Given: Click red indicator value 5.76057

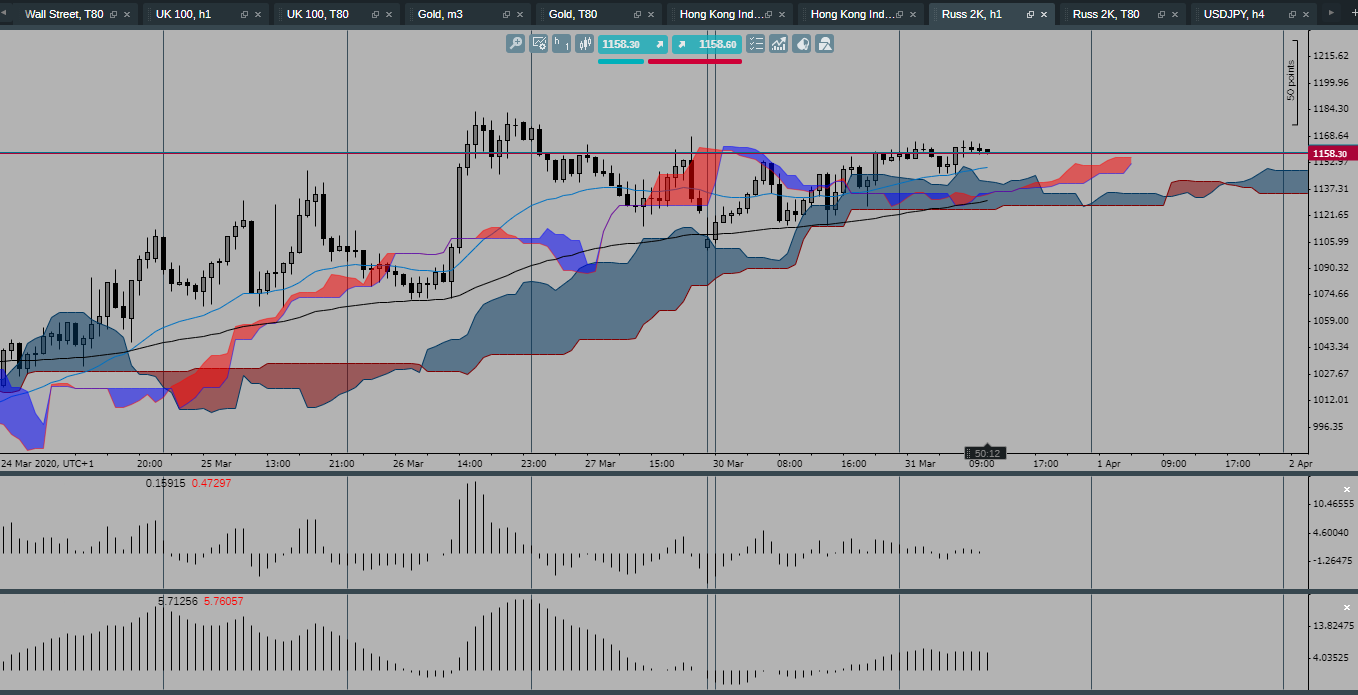Looking at the screenshot, I should pyautogui.click(x=224, y=602).
